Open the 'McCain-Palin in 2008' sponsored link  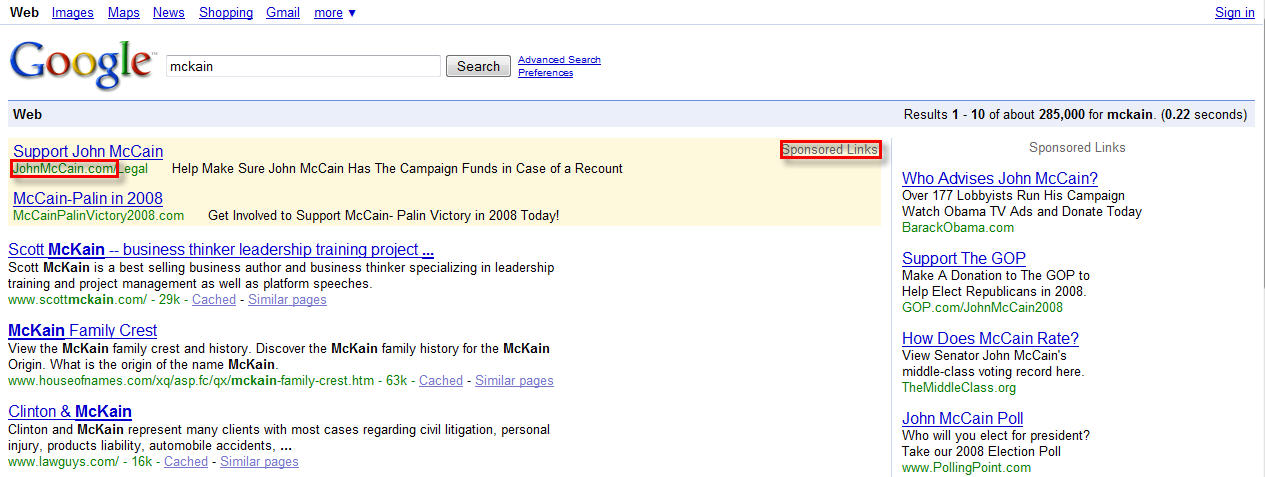[x=88, y=198]
